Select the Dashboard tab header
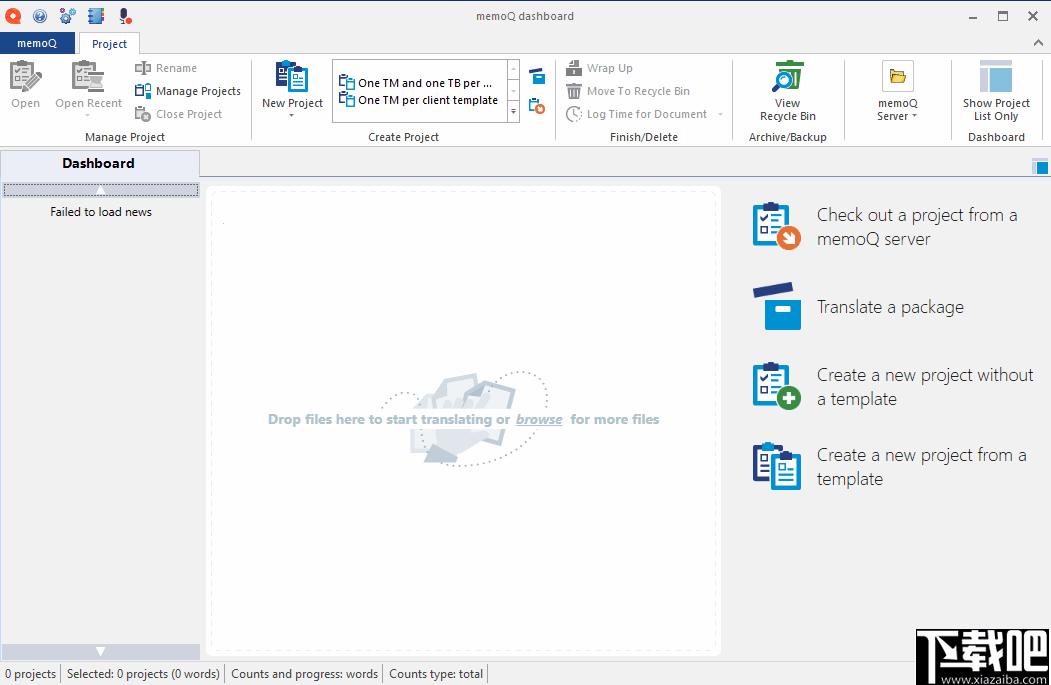This screenshot has height=685, width=1051. [x=99, y=163]
